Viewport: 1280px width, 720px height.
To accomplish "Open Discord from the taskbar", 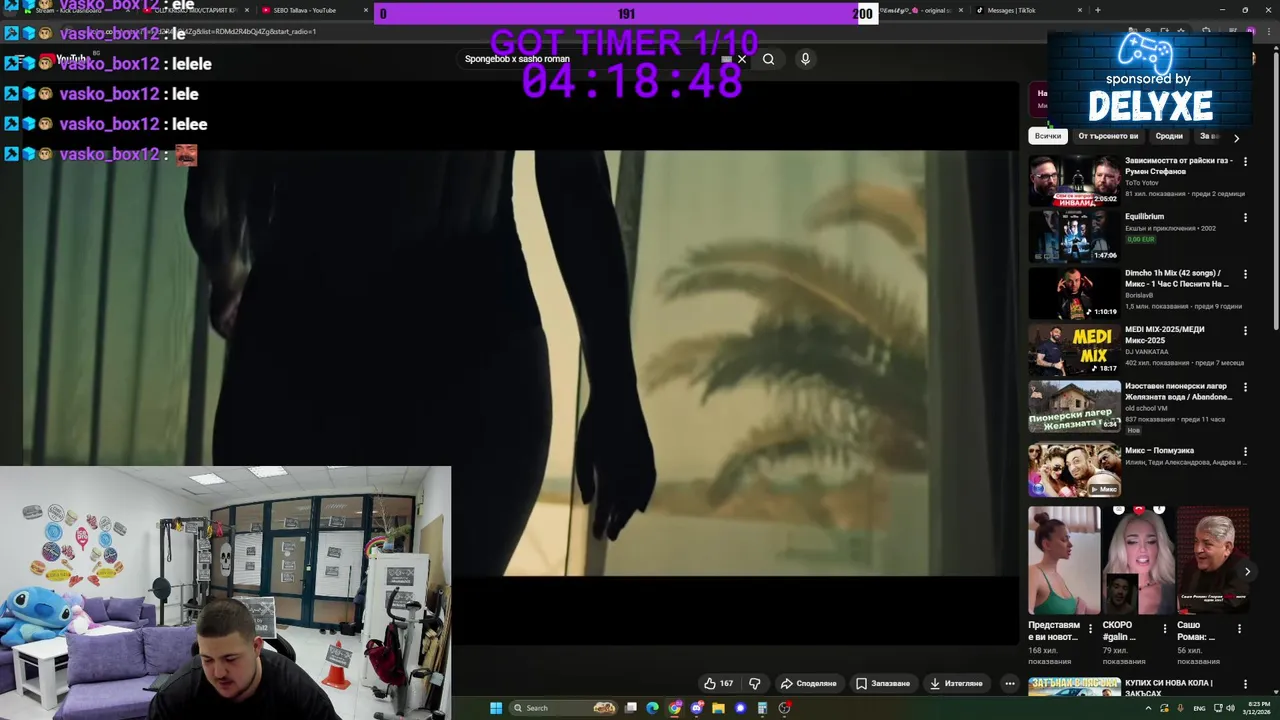I will (x=697, y=708).
